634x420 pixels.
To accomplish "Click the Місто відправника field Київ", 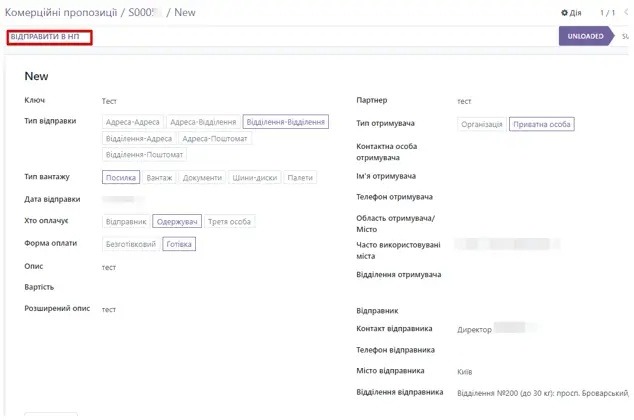I will click(465, 371).
